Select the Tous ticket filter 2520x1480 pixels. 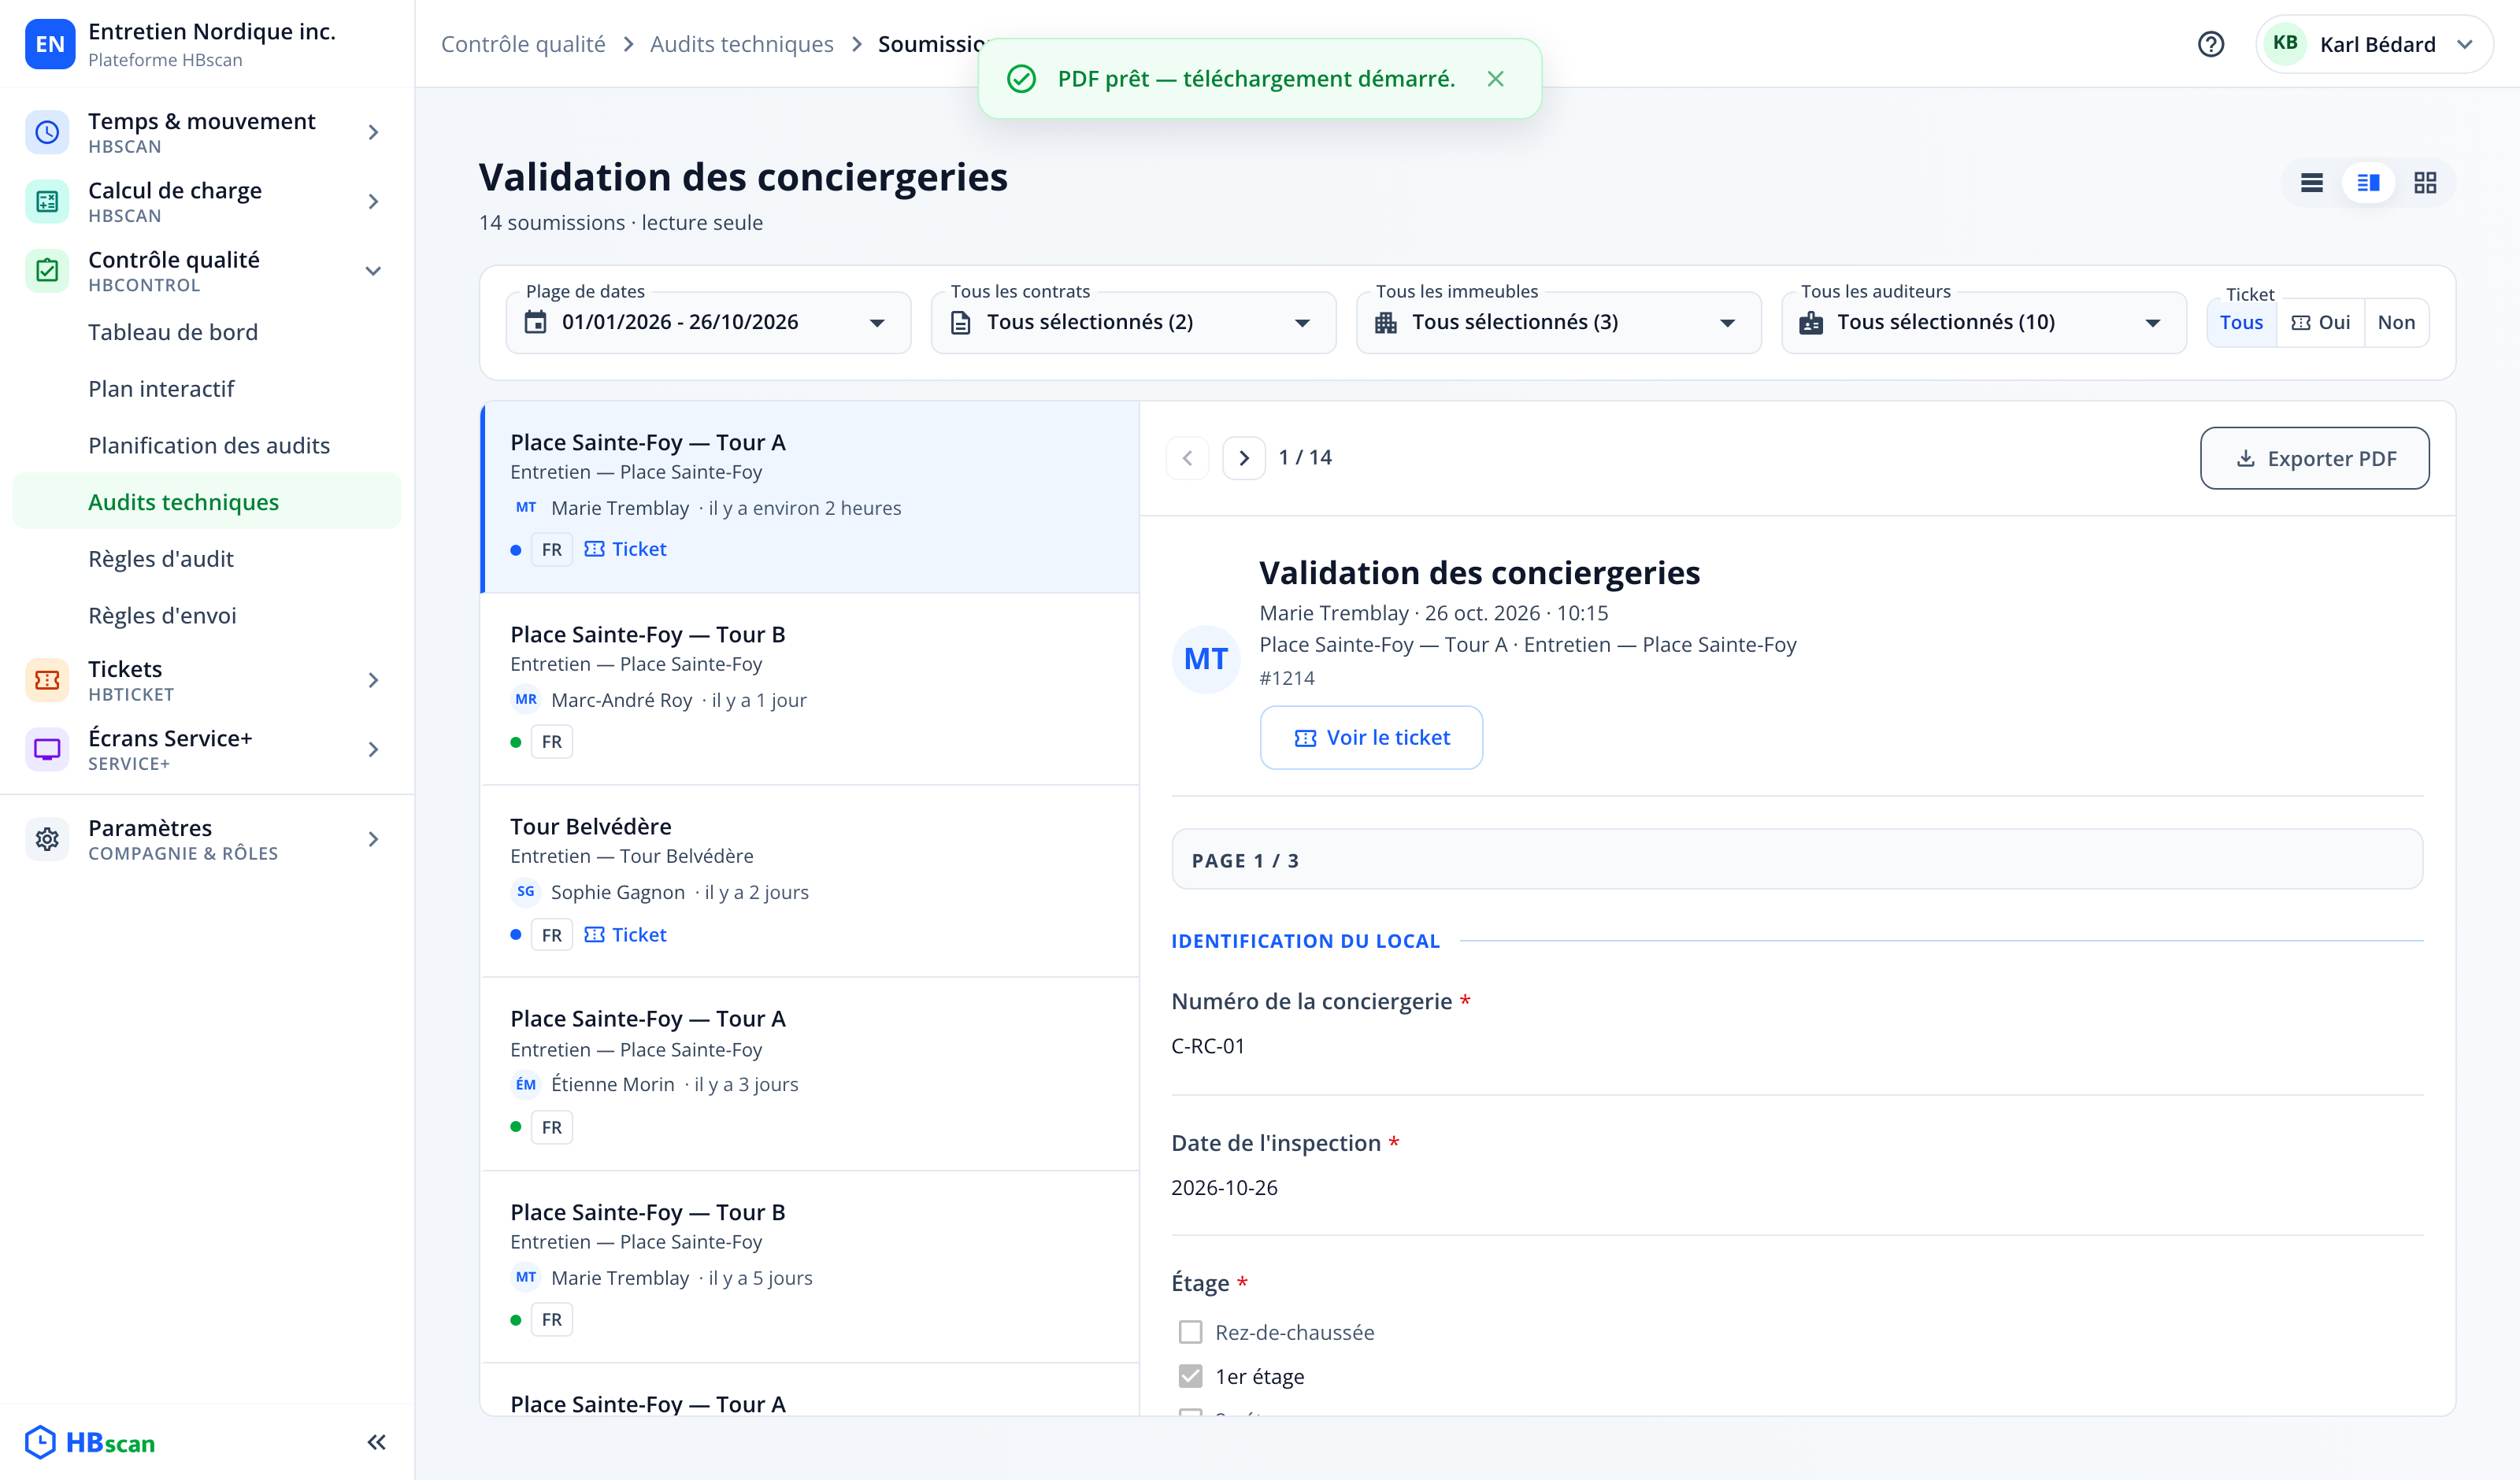pos(2241,322)
